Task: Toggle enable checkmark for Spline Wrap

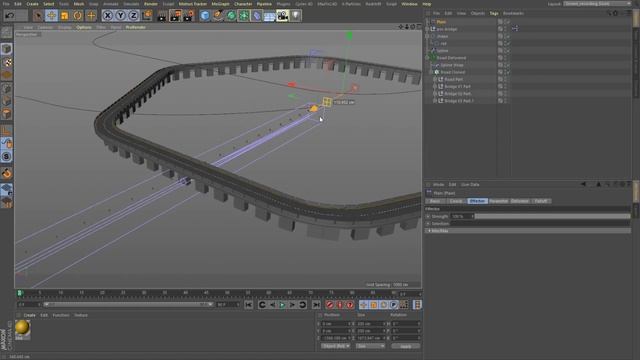Action: 509,65
